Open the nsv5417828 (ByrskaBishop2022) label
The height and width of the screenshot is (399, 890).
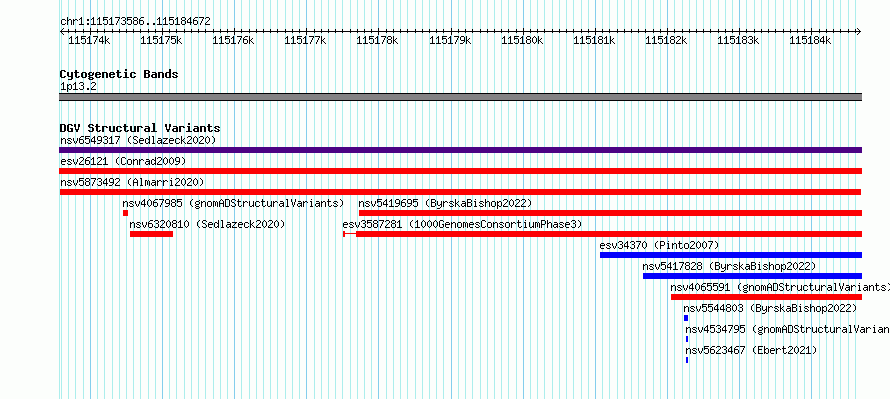coord(729,266)
